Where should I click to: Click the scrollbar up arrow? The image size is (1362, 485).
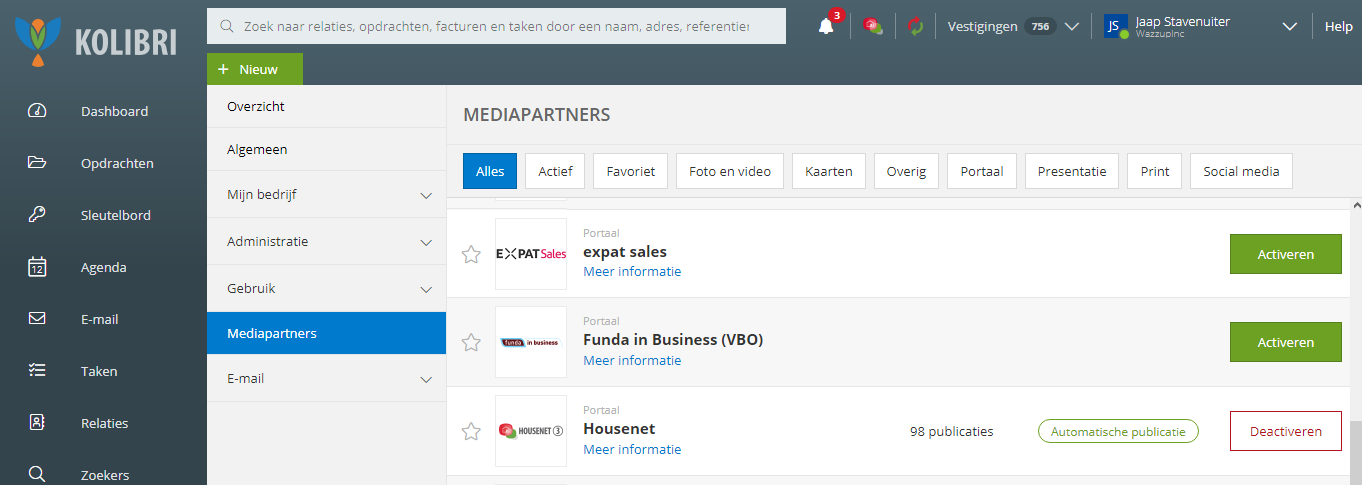click(x=1356, y=204)
